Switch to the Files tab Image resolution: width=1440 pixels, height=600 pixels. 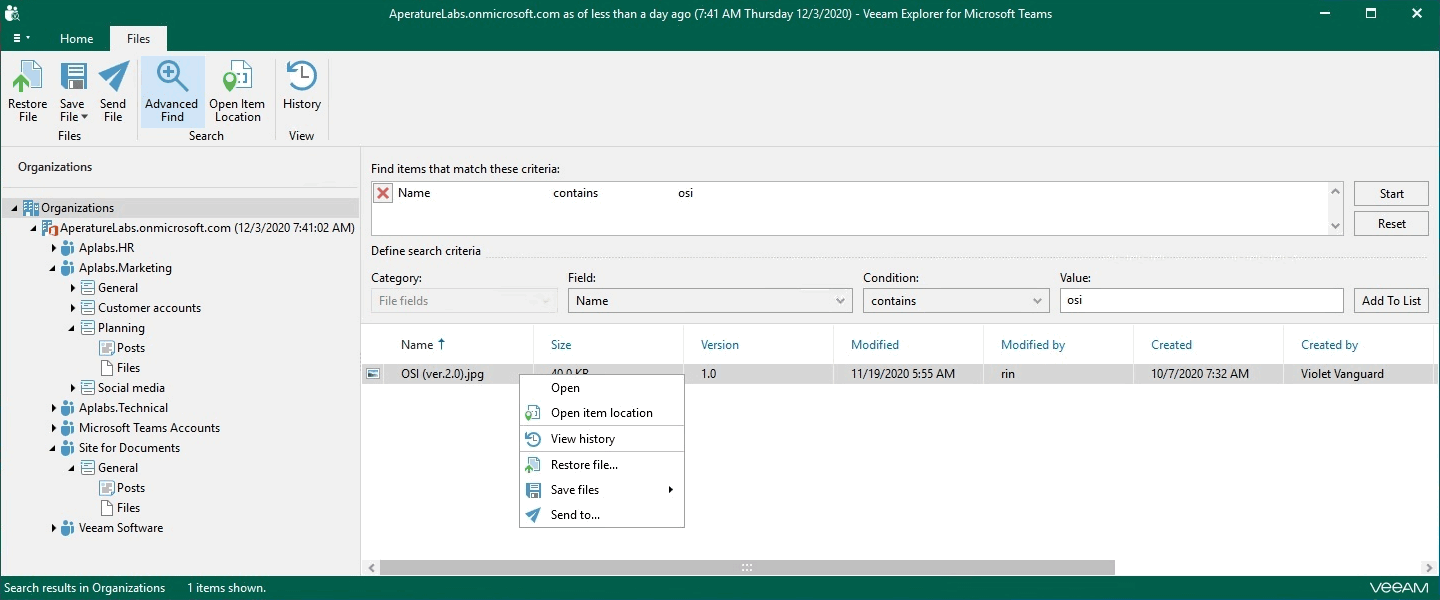coord(138,39)
